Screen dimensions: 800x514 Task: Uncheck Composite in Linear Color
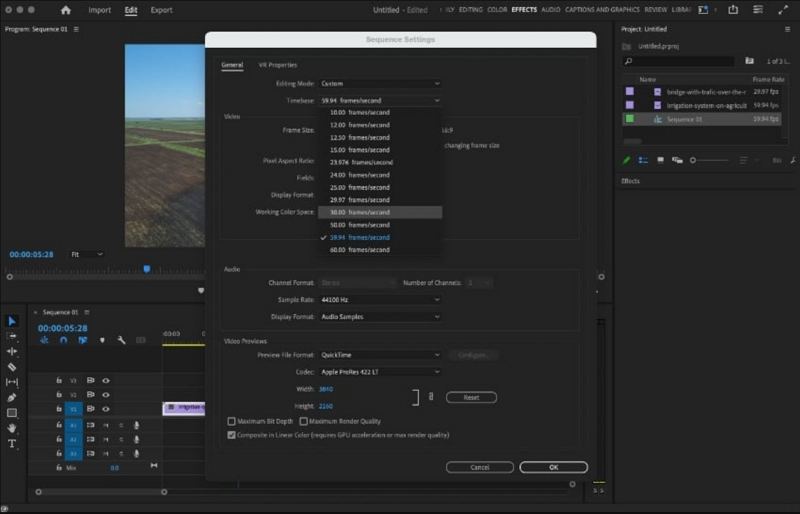(232, 435)
